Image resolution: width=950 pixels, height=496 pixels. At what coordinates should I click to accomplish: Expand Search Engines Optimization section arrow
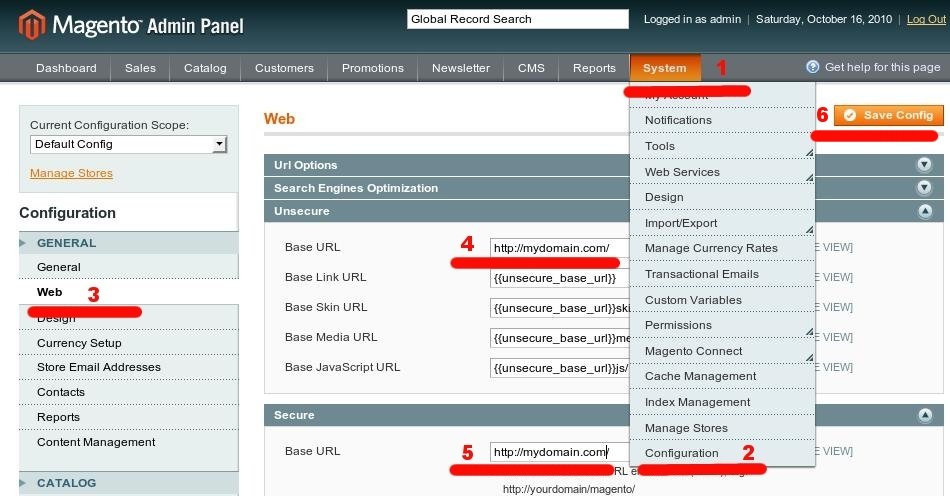[x=924, y=188]
